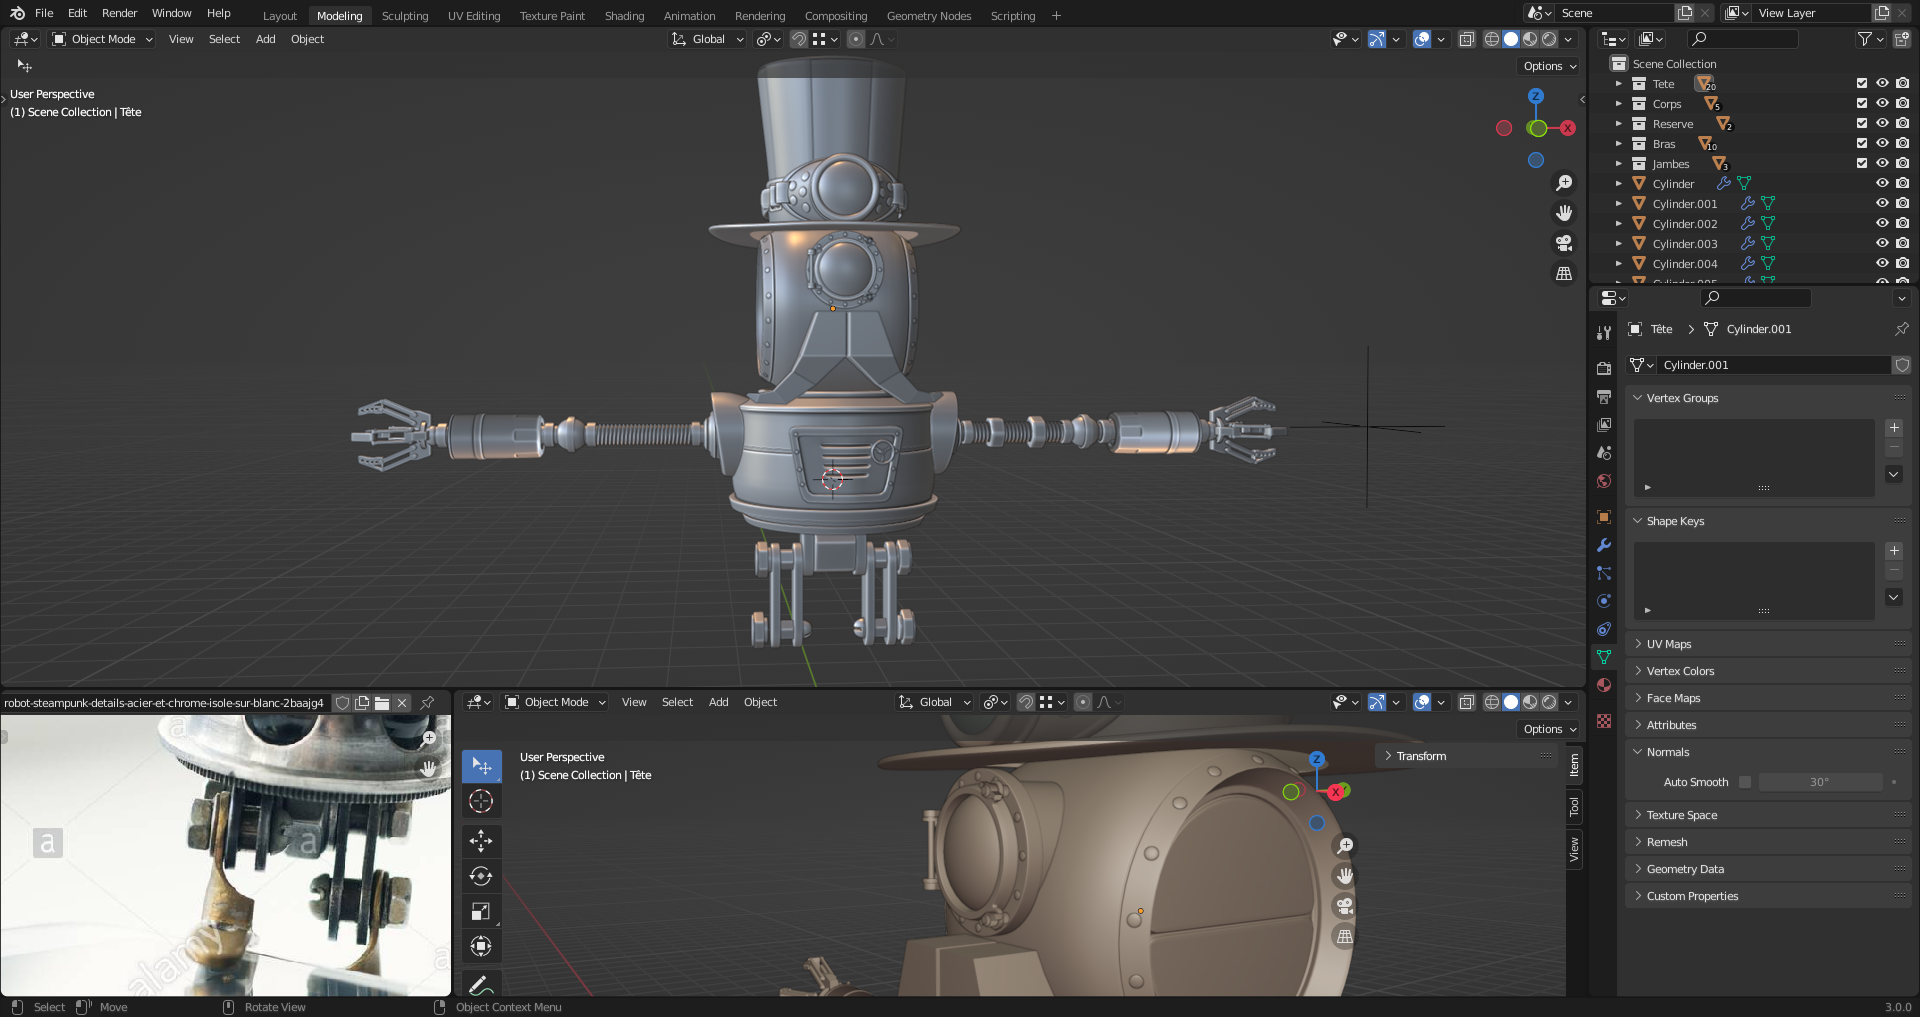This screenshot has width=1920, height=1017.
Task: Add a new vertex group
Action: pyautogui.click(x=1894, y=428)
